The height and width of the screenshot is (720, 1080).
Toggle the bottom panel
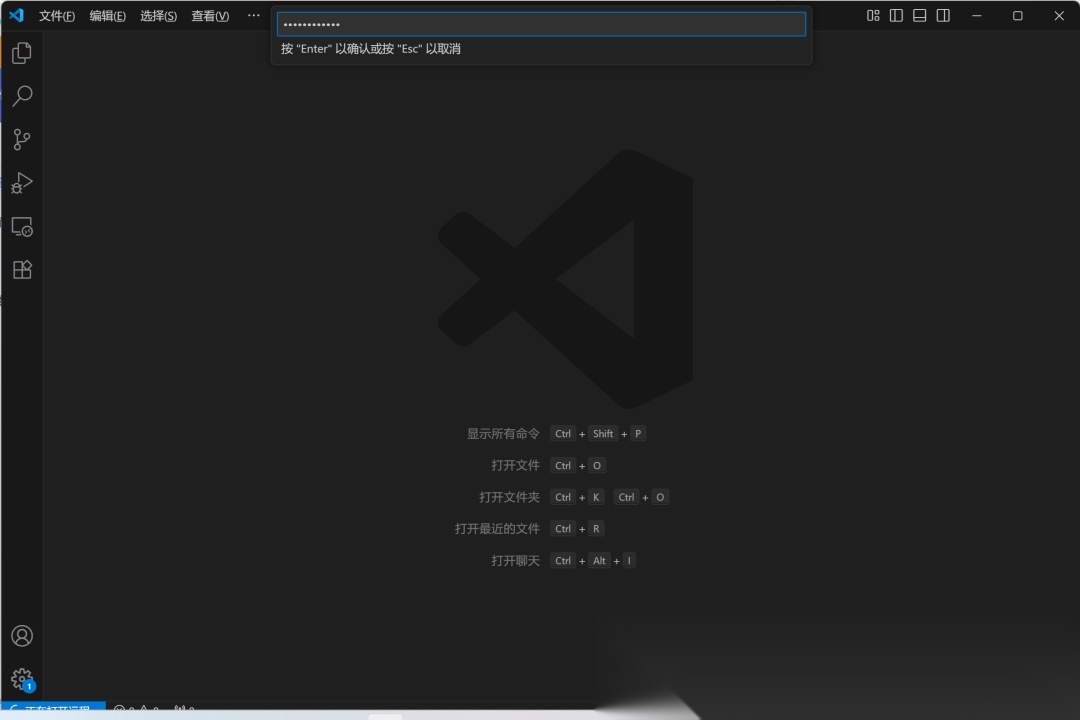pos(920,15)
